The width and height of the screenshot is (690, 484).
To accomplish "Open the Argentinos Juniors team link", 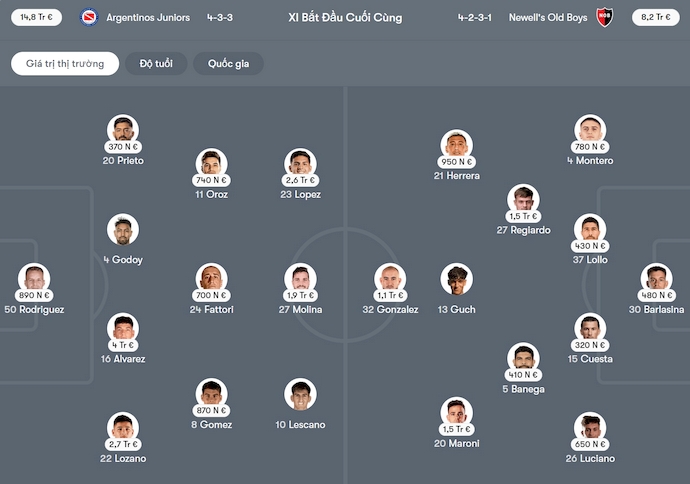I will tap(148, 17).
